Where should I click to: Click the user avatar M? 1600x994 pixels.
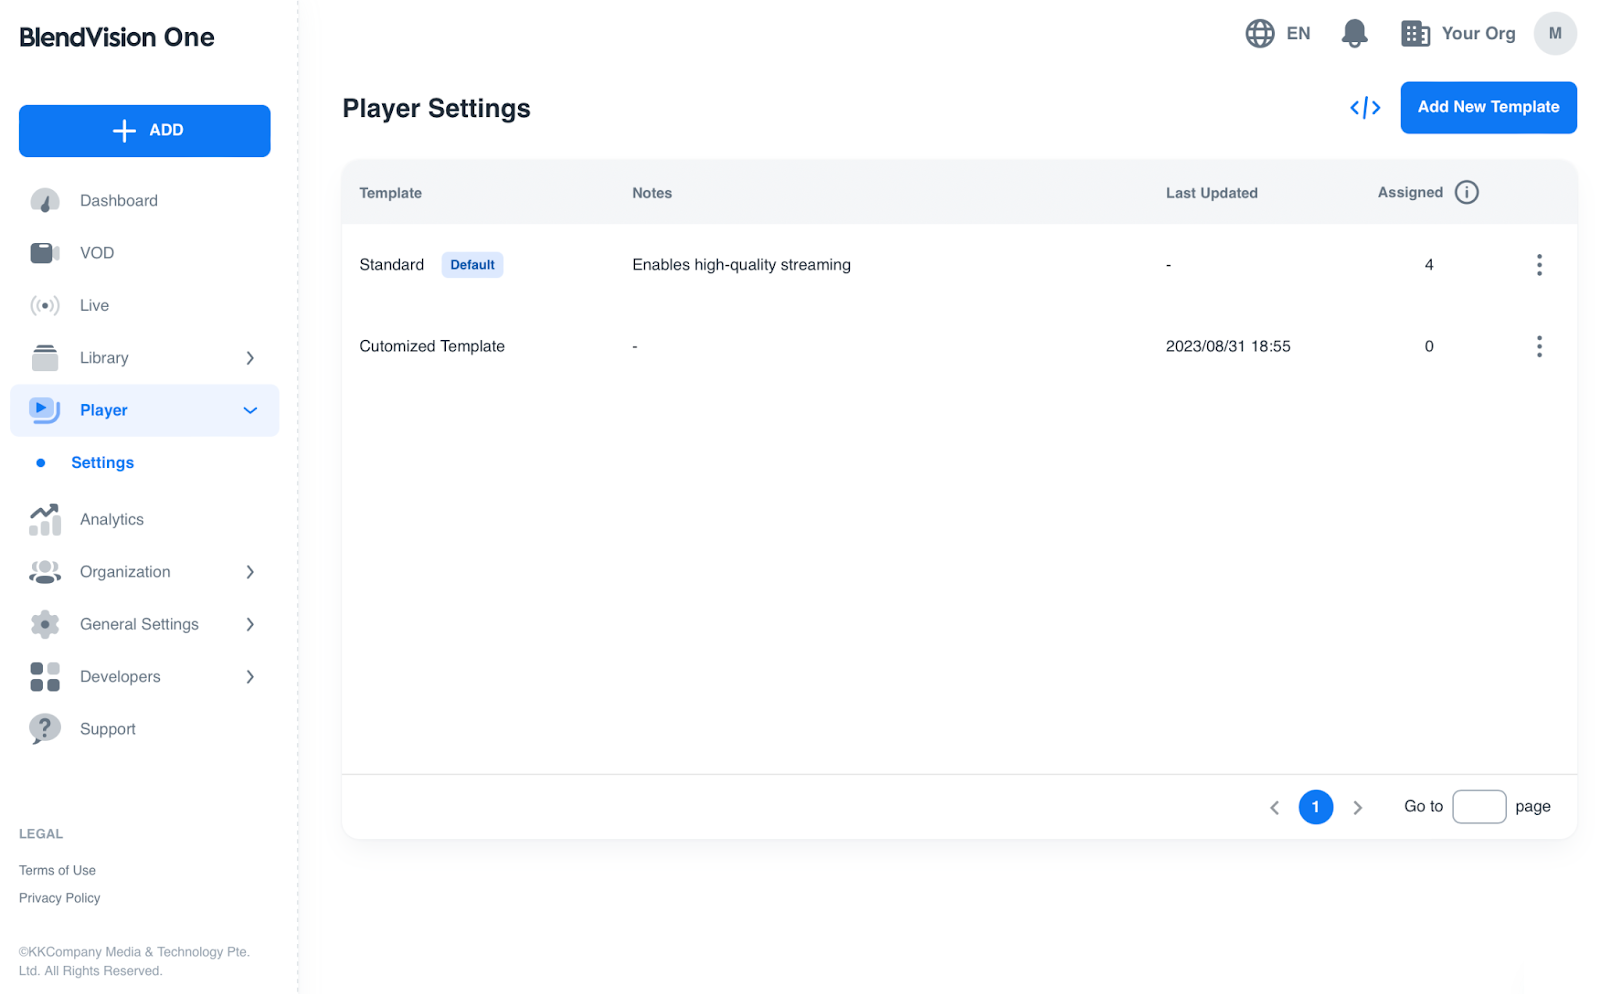1554,34
